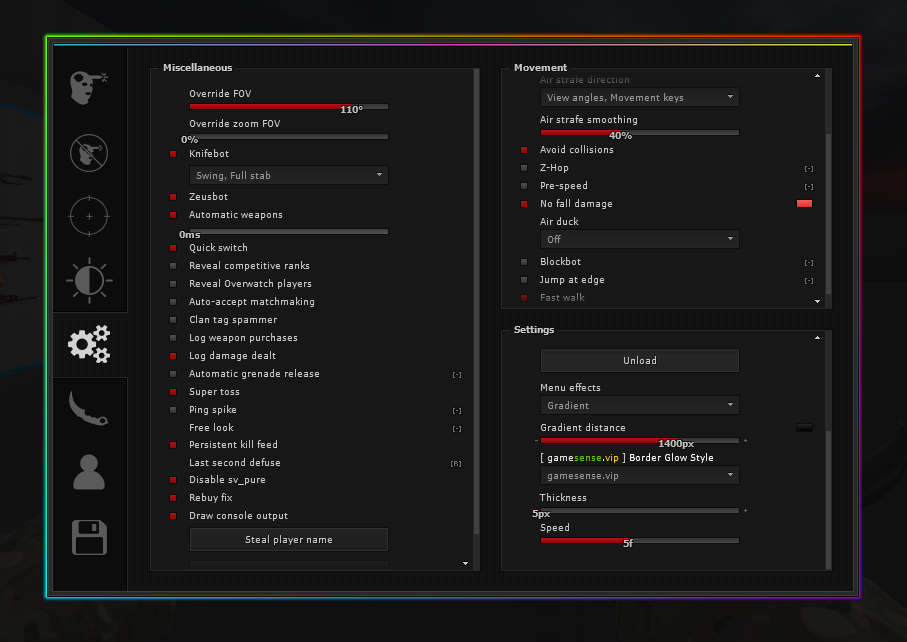Click Miscellaneous panel scroll down arrow
The height and width of the screenshot is (642, 907).
(x=466, y=563)
